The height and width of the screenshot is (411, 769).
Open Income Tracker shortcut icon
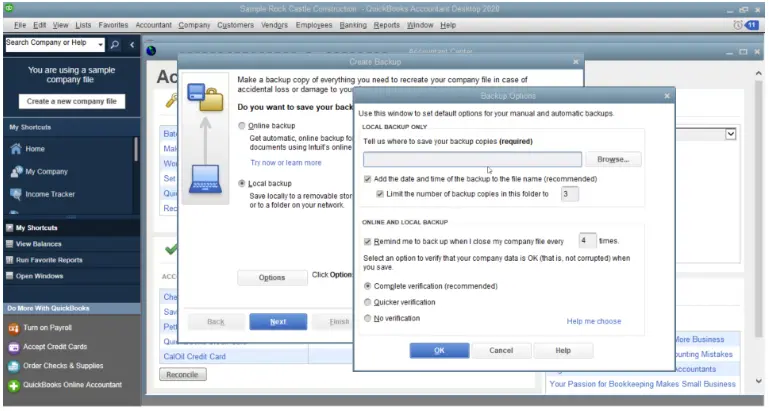click(x=16, y=194)
